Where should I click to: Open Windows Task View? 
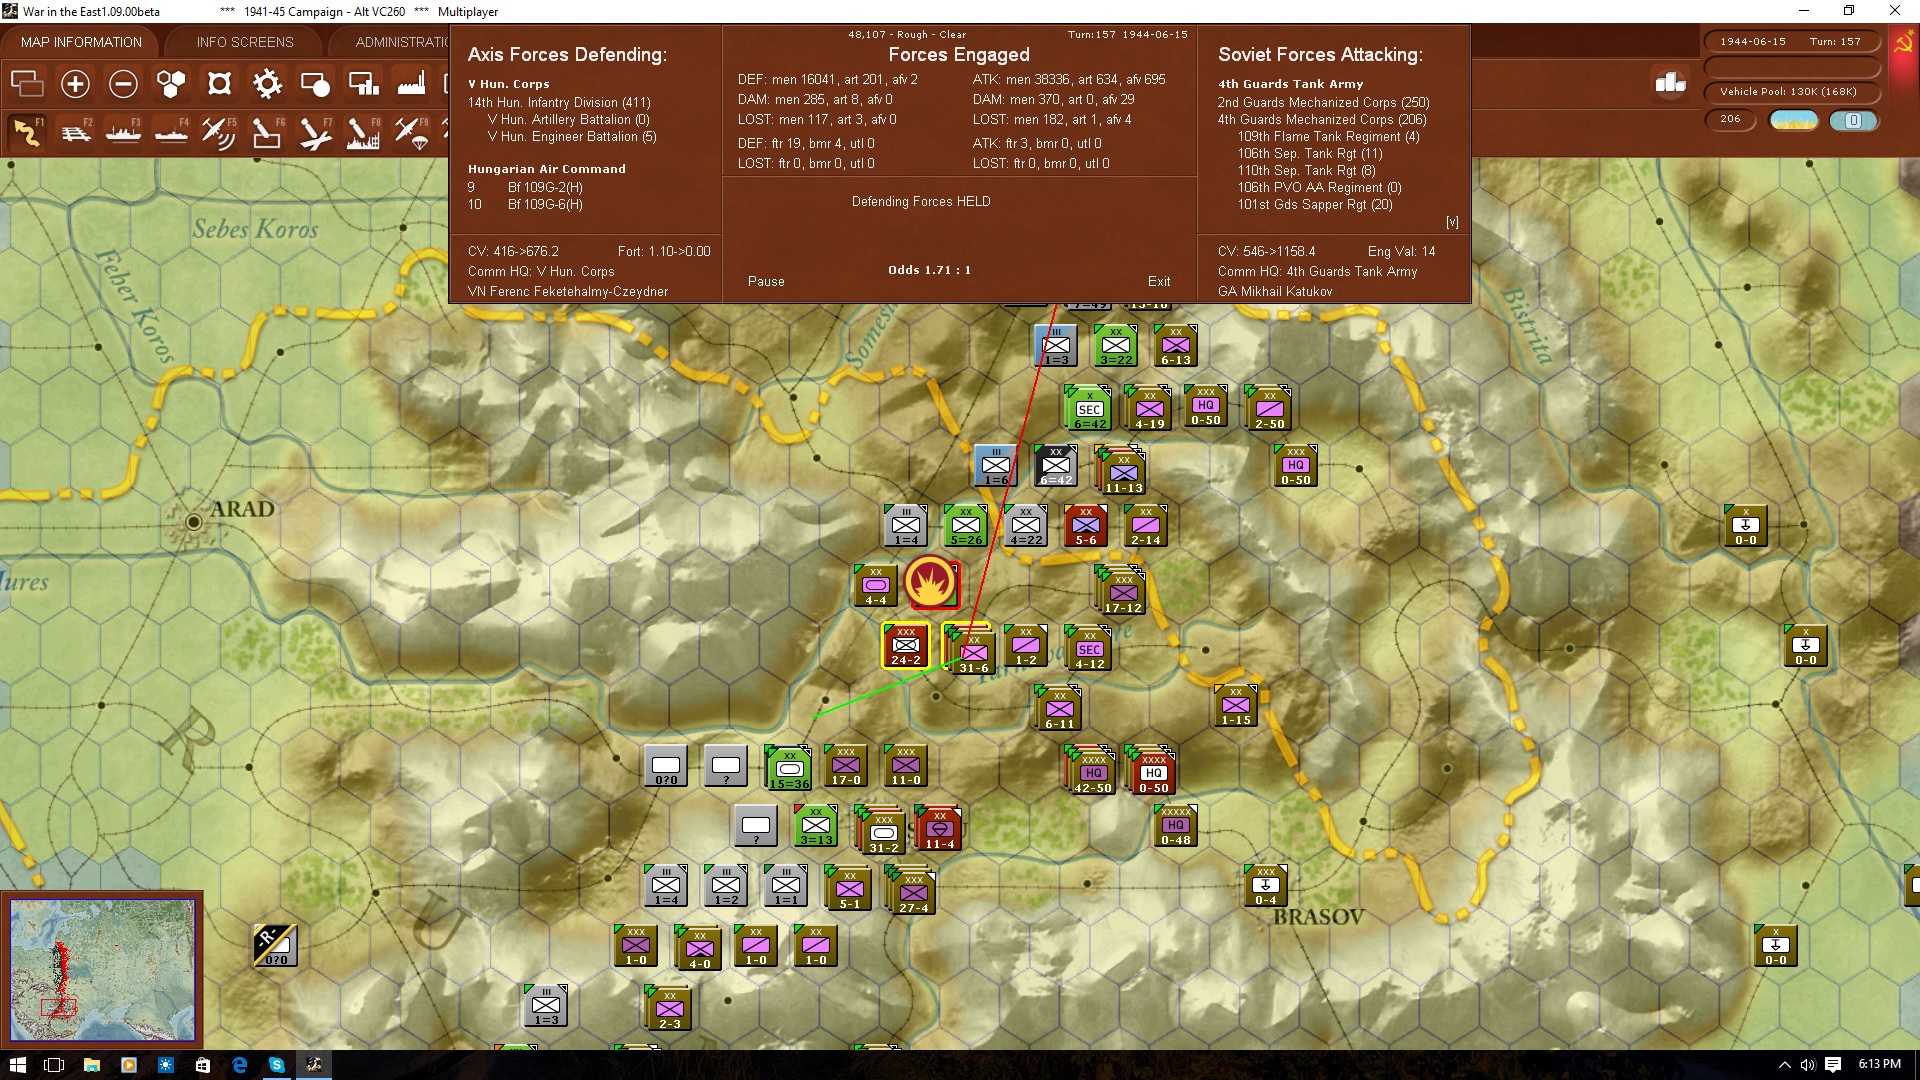[54, 1065]
